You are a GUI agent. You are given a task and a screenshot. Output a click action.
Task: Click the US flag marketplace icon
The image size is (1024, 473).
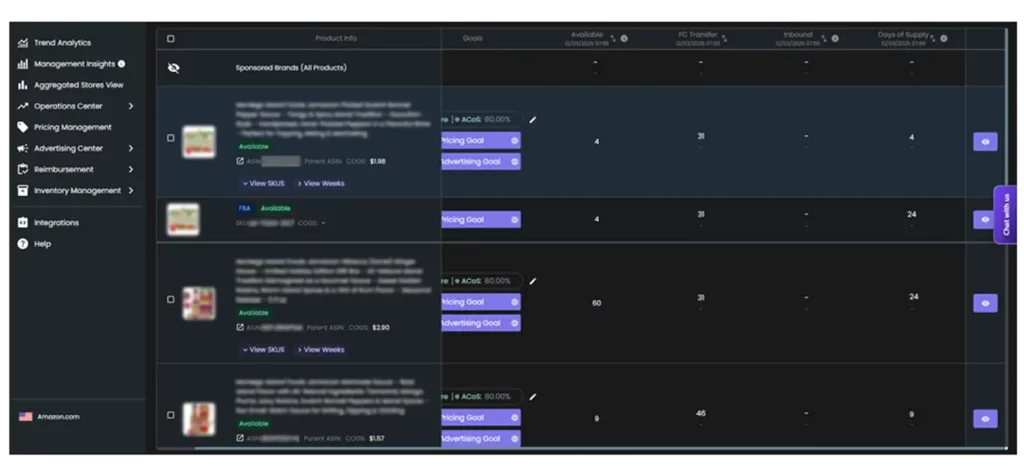point(25,417)
